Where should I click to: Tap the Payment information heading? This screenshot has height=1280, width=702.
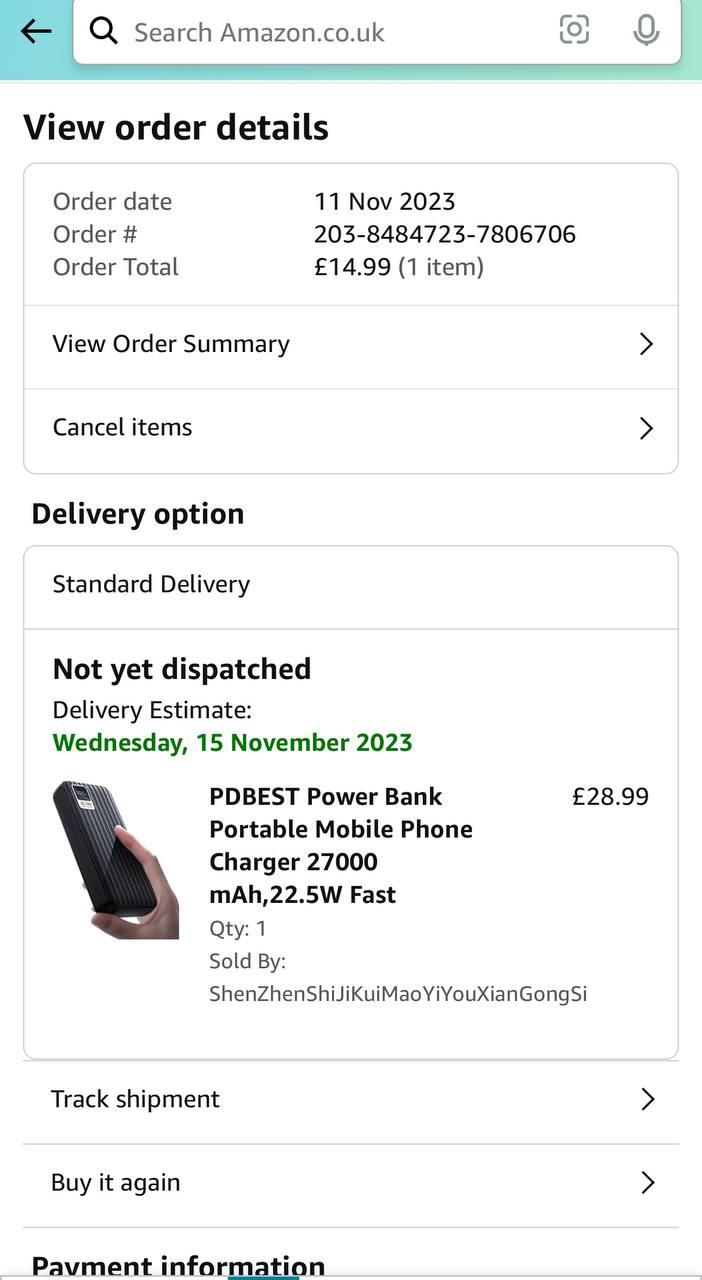(178, 1266)
